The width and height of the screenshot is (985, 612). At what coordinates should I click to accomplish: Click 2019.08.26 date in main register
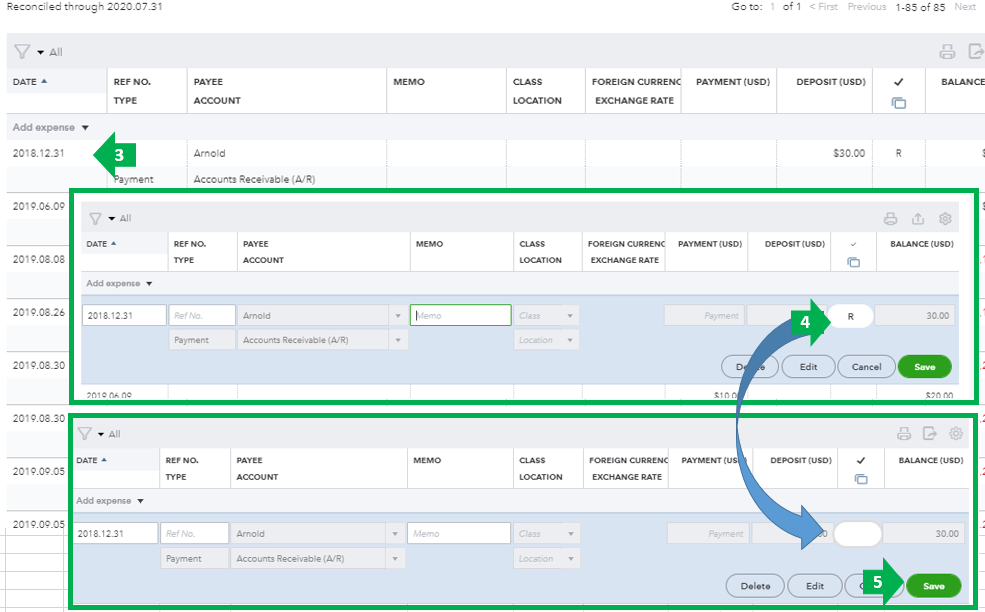[39, 312]
